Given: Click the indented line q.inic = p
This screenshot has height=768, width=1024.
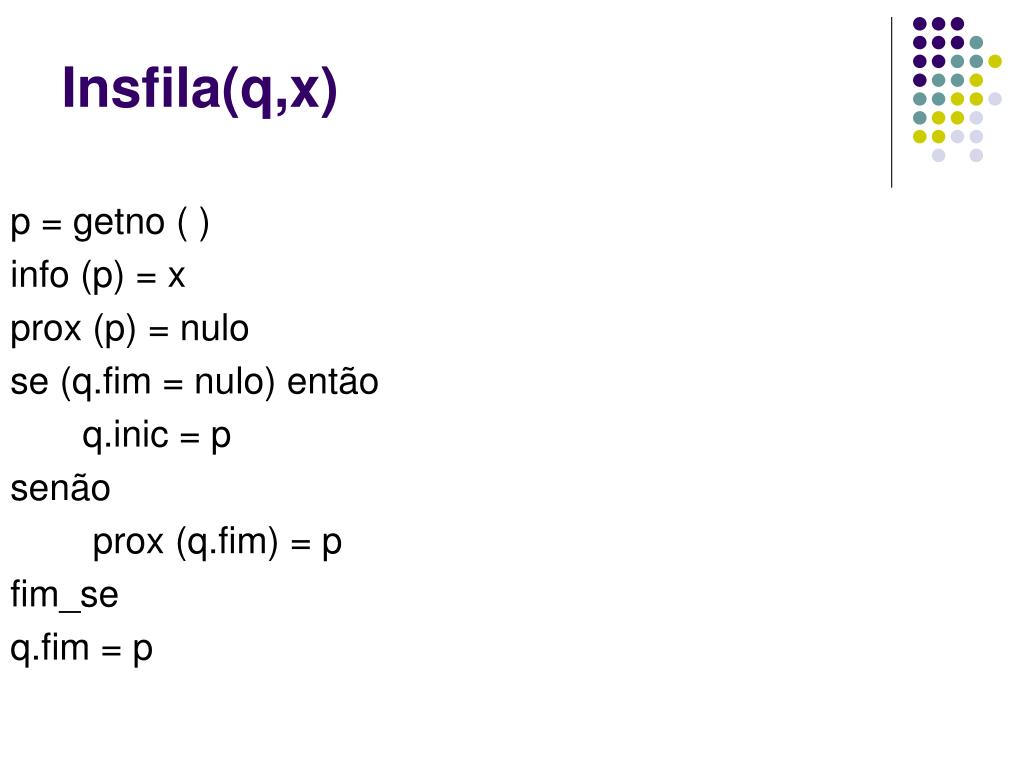Looking at the screenshot, I should pos(157,436).
